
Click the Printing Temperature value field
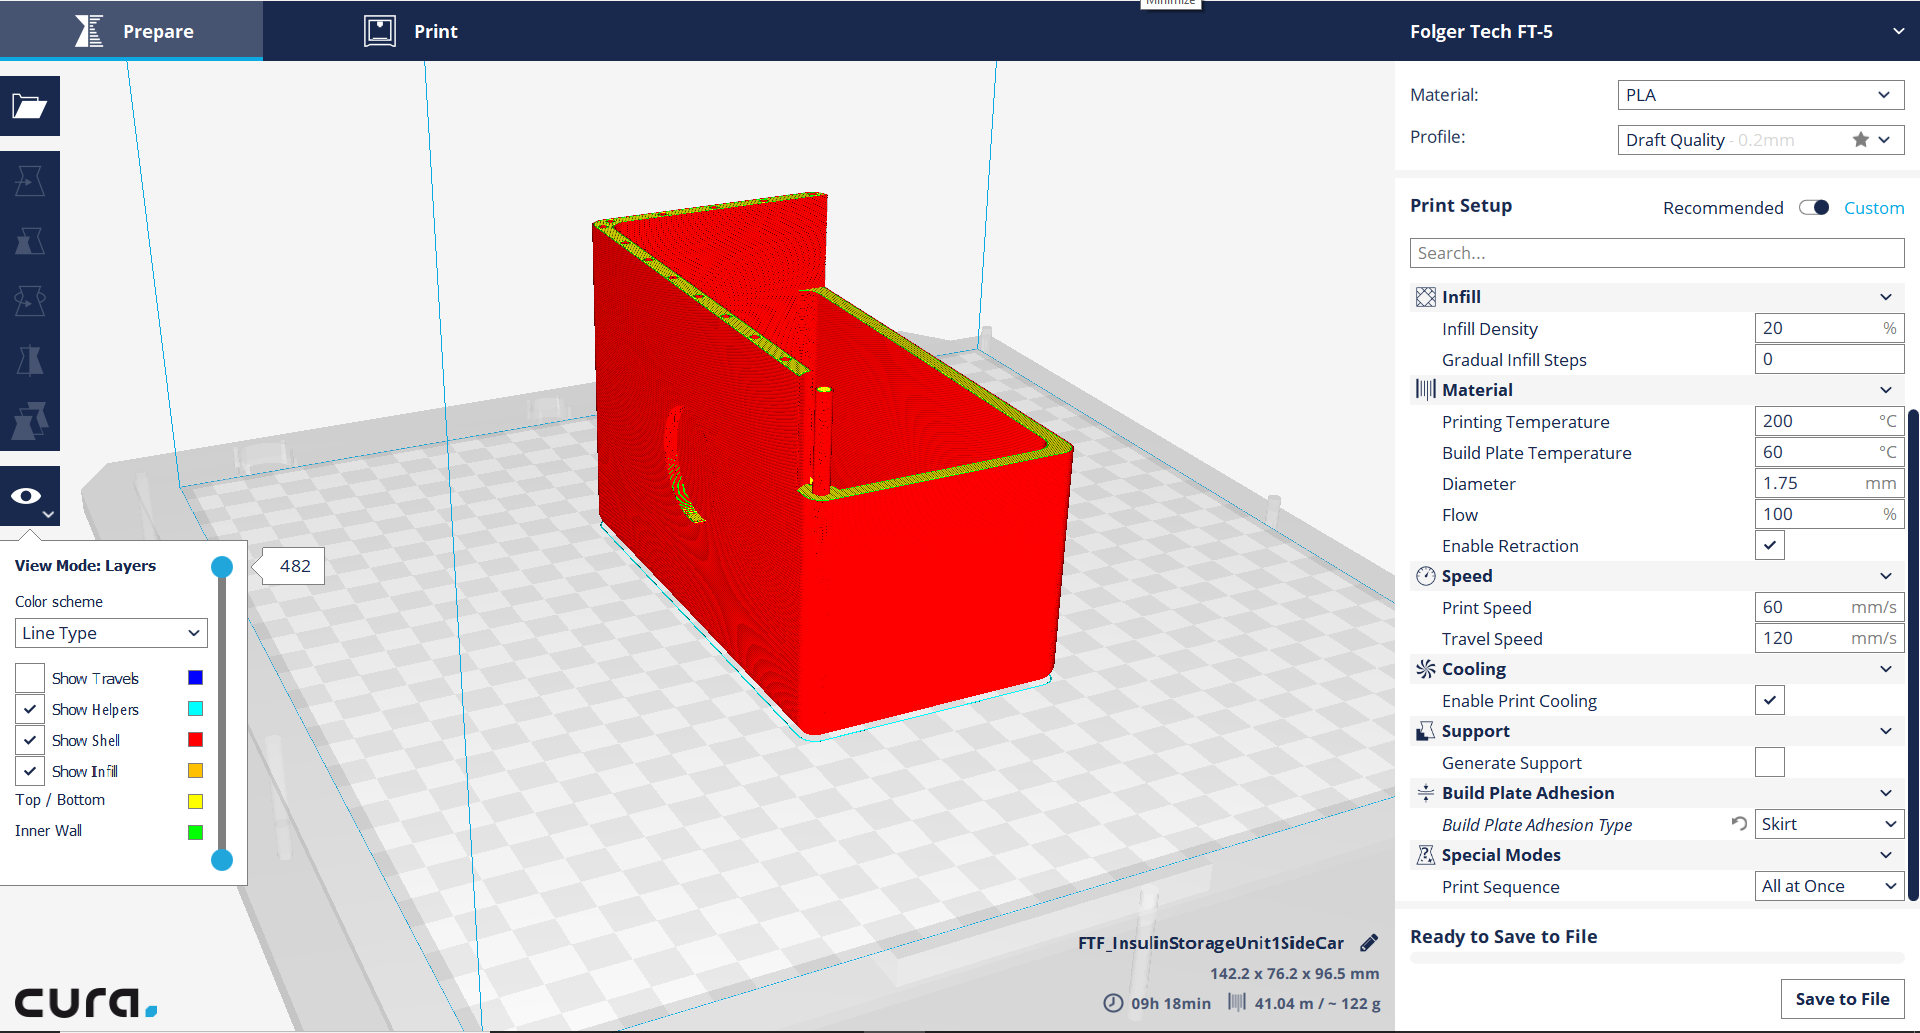(x=1830, y=421)
